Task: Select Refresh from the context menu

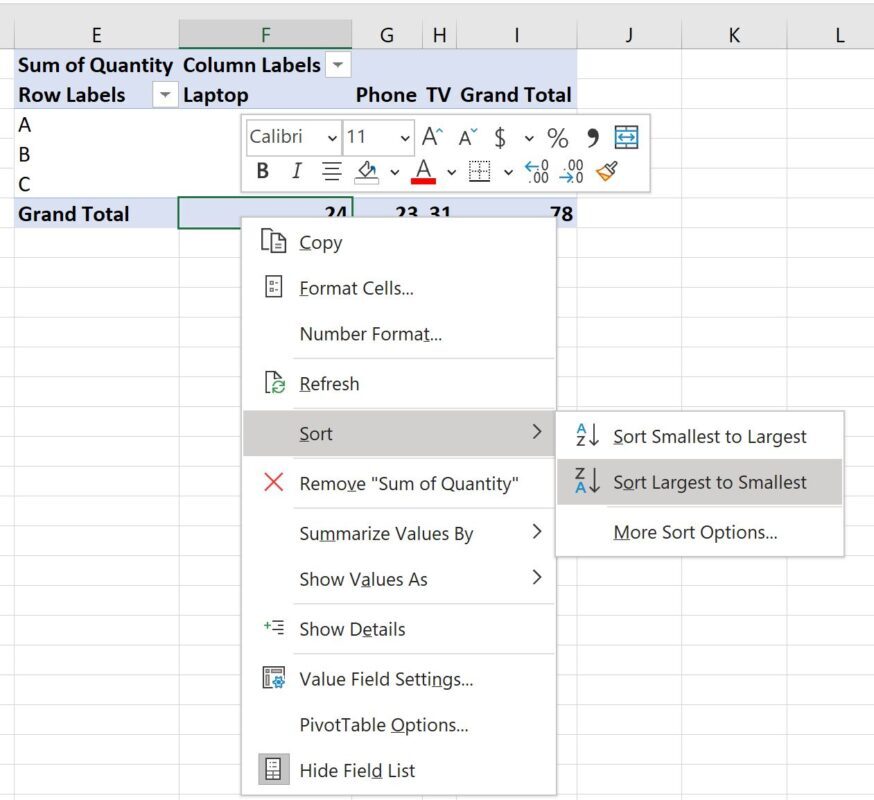Action: point(329,383)
